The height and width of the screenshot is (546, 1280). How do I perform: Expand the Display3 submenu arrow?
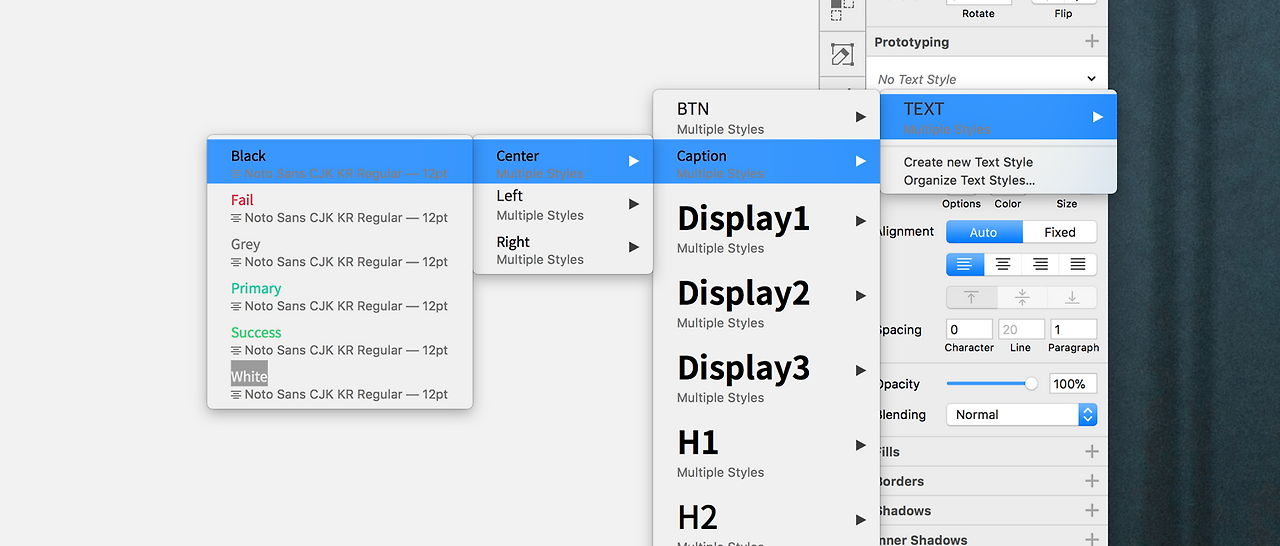coord(860,370)
